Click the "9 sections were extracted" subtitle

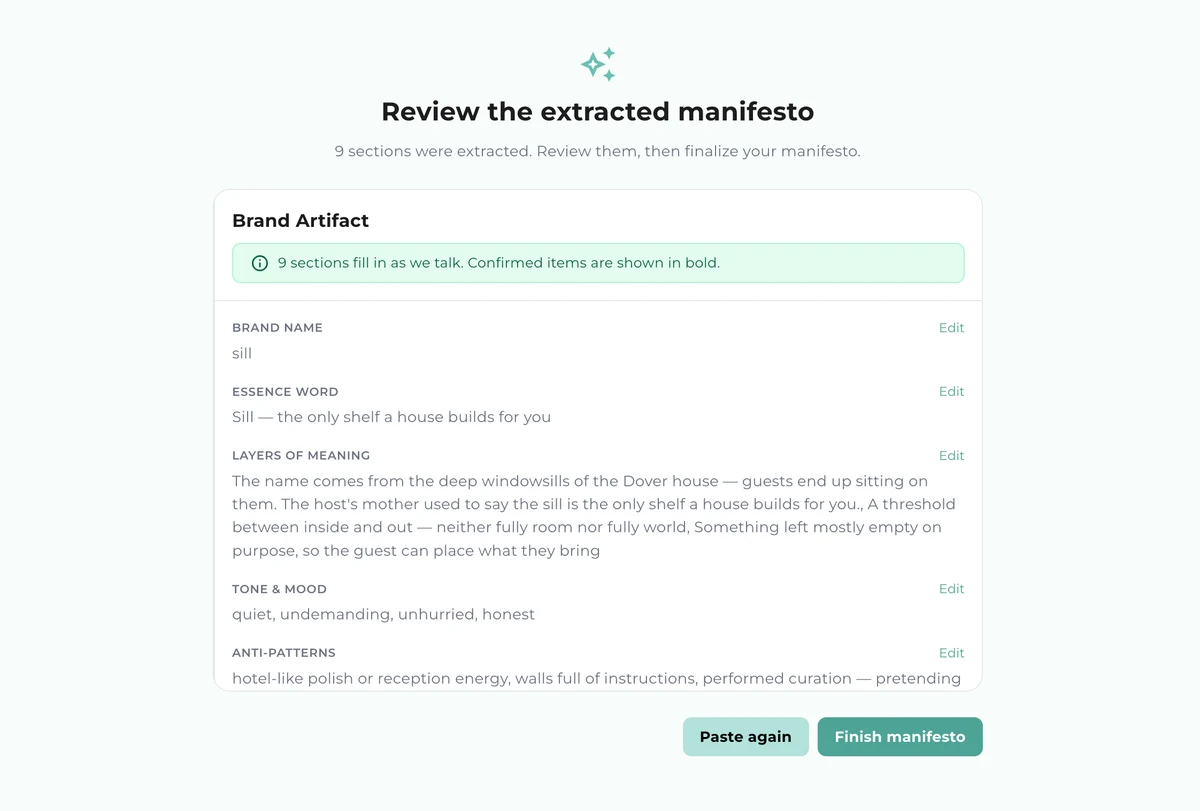click(598, 152)
